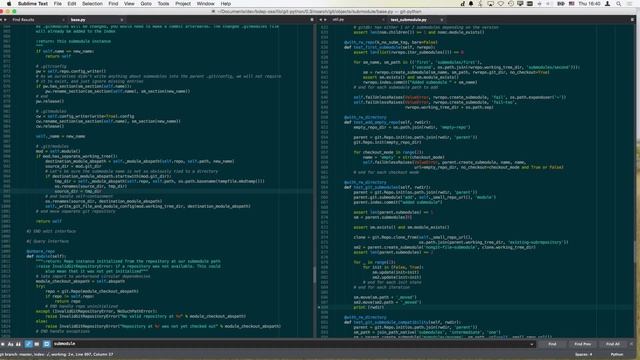The width and height of the screenshot is (640, 360).
Task: Close the base.py tab
Action: click(x=122, y=20)
